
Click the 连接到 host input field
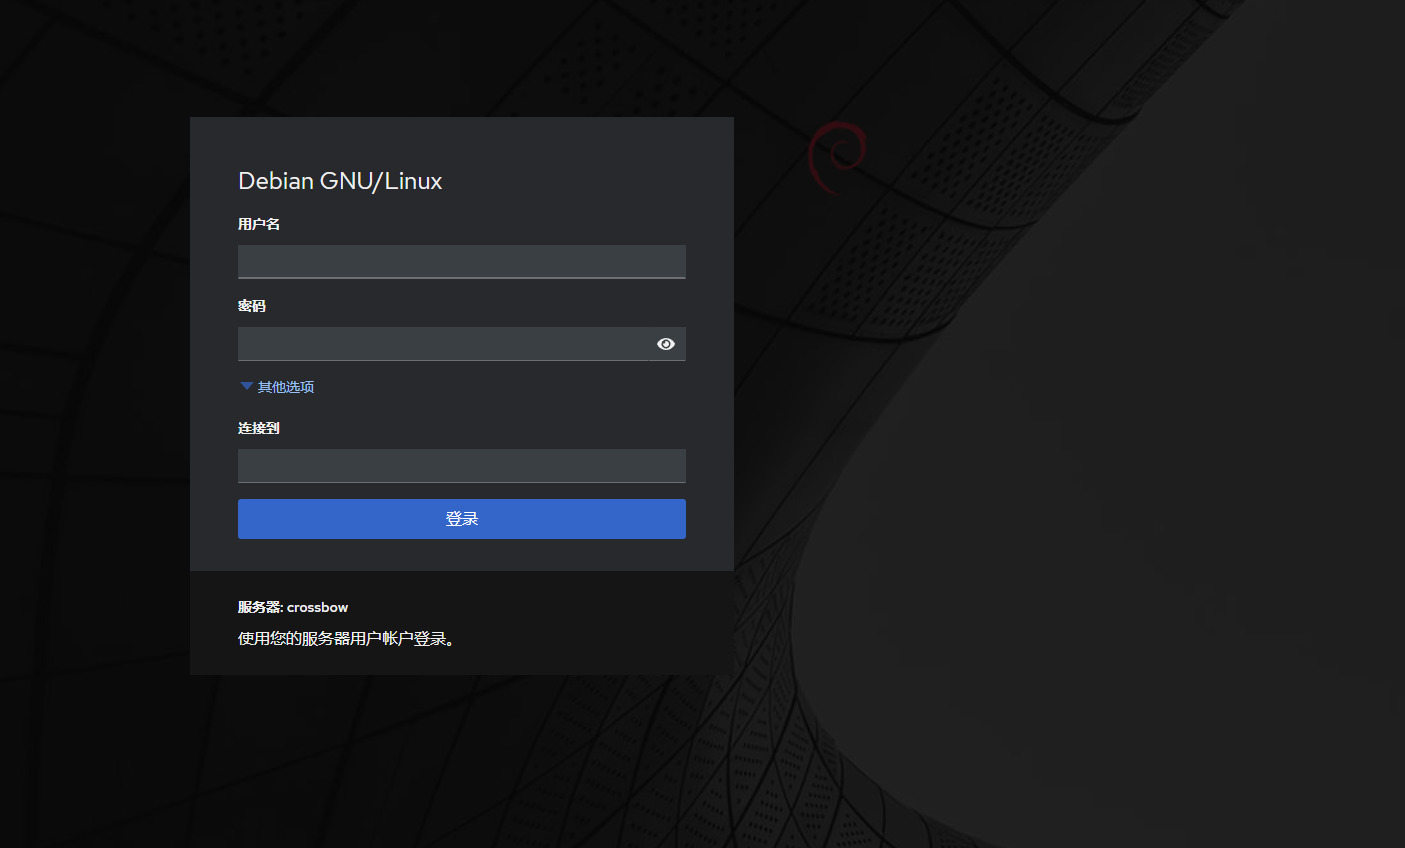click(x=461, y=466)
